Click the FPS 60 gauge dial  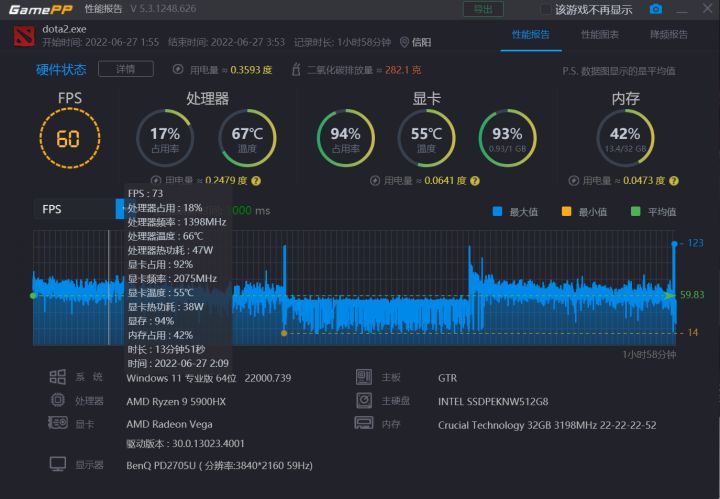click(x=70, y=138)
